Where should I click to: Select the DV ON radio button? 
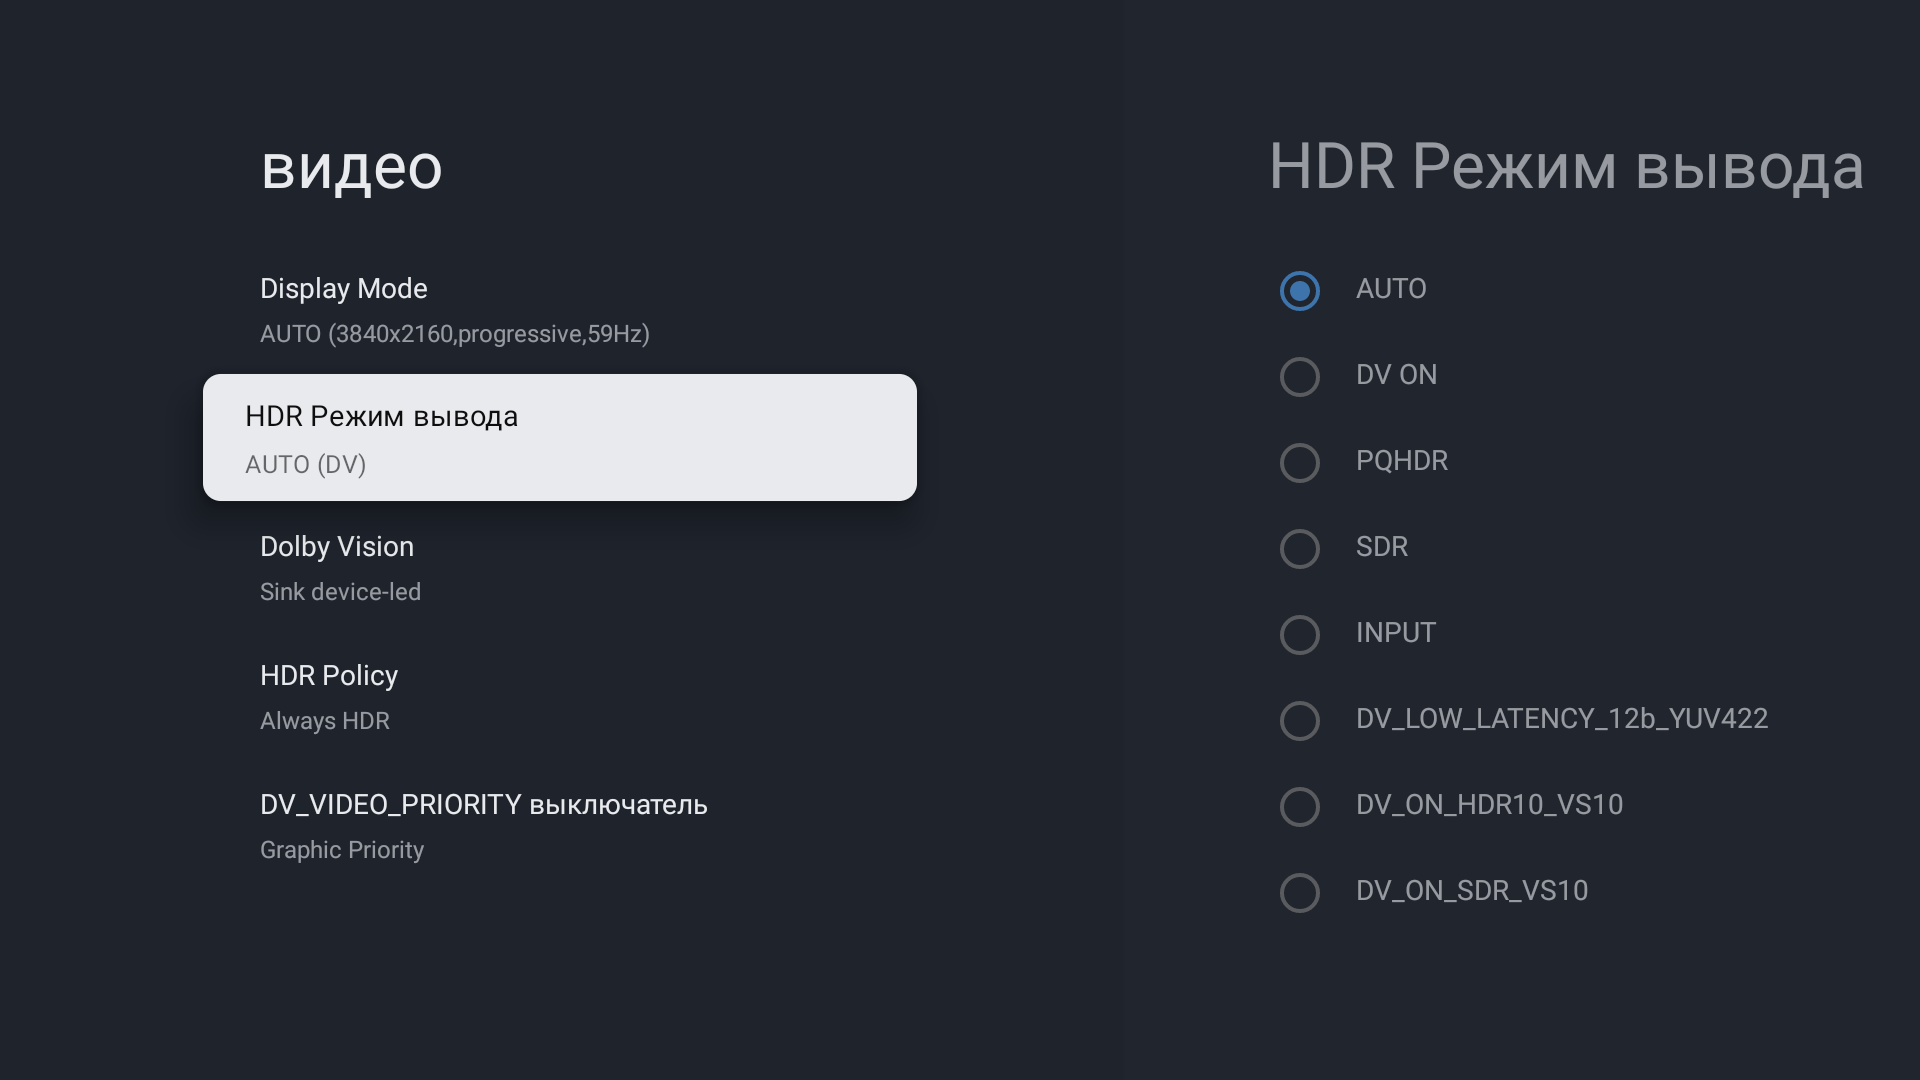(x=1299, y=377)
